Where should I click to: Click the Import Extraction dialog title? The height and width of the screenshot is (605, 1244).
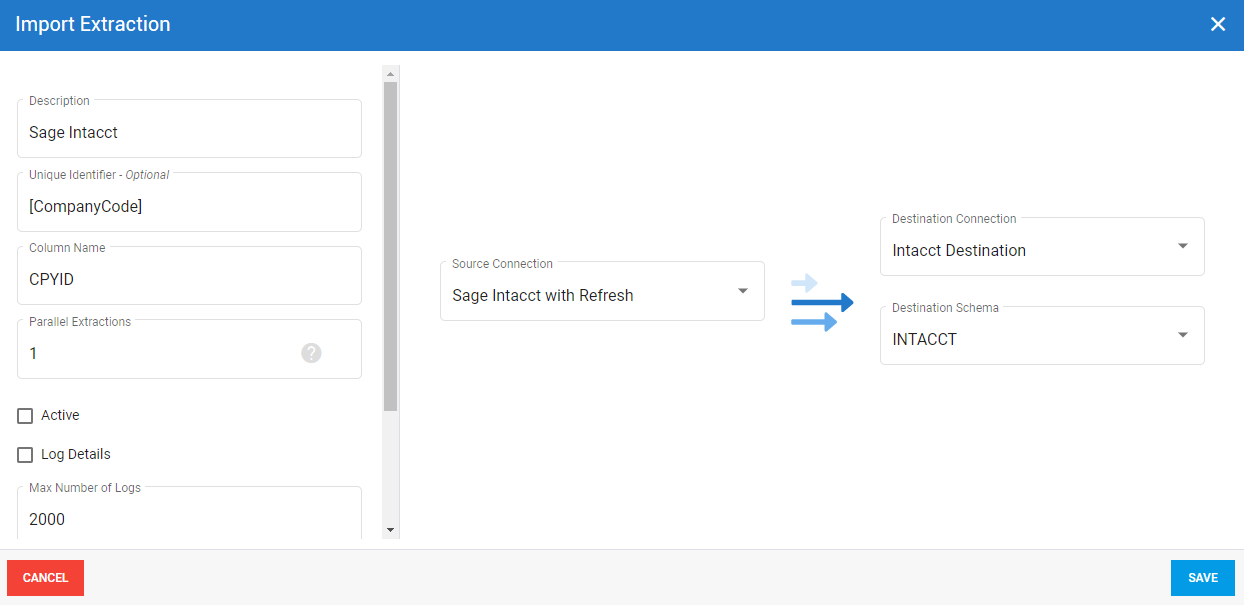pos(93,25)
